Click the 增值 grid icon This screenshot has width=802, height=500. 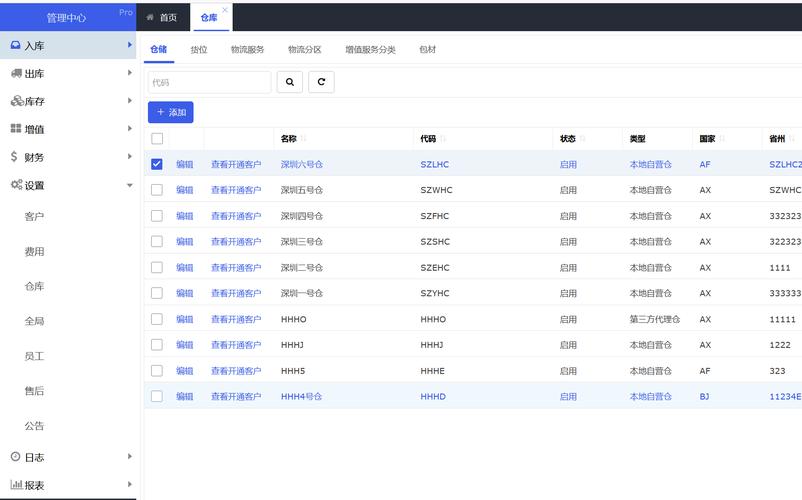point(16,128)
